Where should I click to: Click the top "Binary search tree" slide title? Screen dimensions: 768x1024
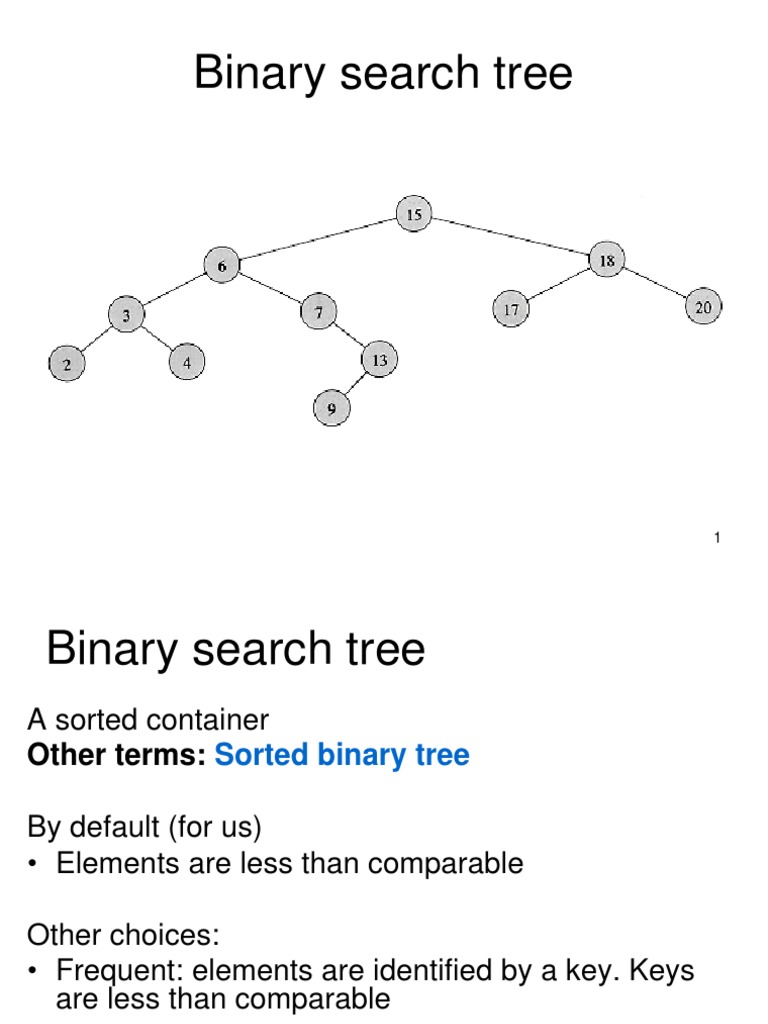383,74
